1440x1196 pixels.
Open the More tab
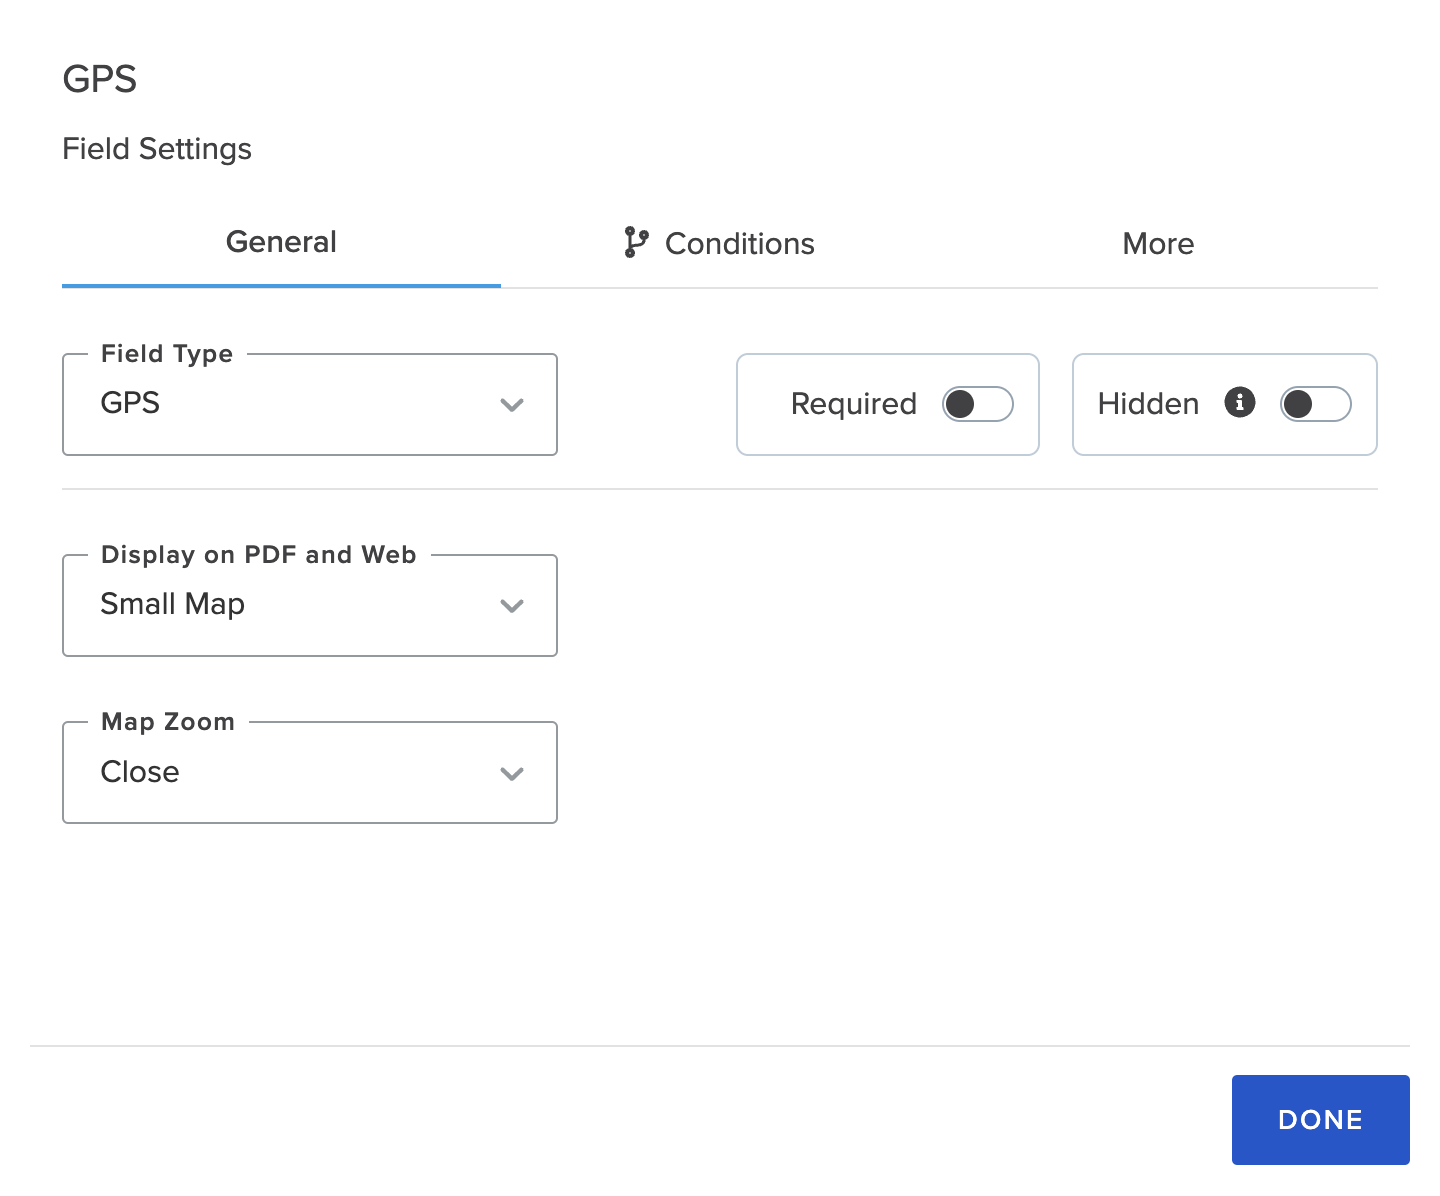pos(1158,243)
